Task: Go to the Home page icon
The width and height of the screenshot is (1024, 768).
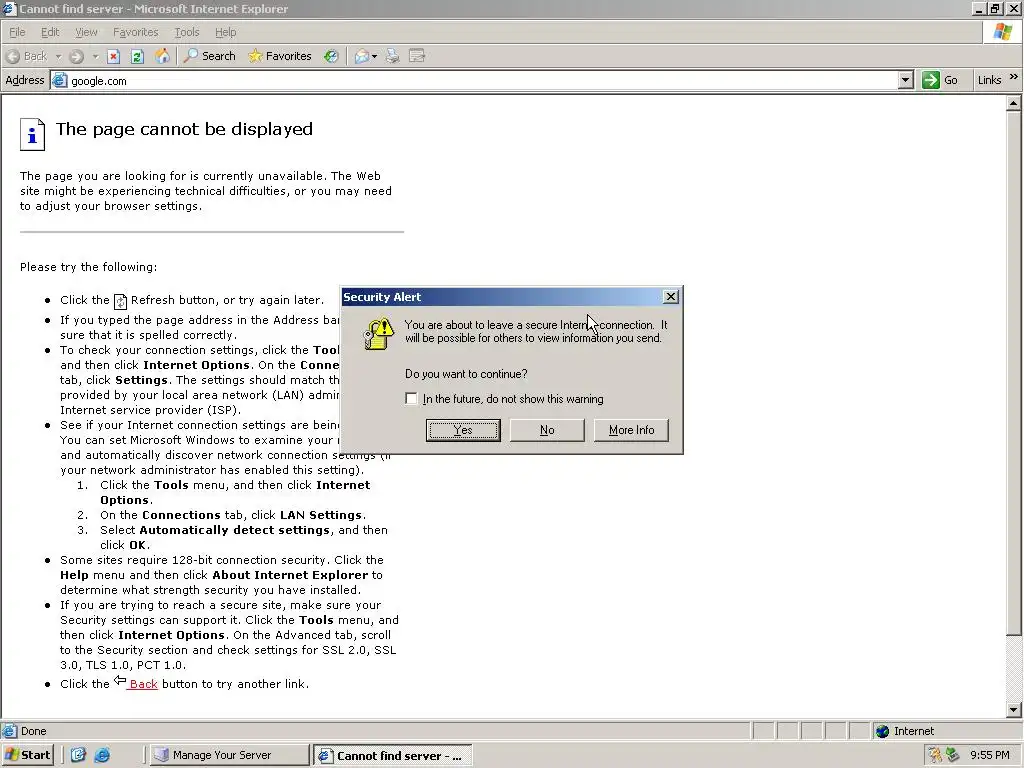Action: pos(162,56)
